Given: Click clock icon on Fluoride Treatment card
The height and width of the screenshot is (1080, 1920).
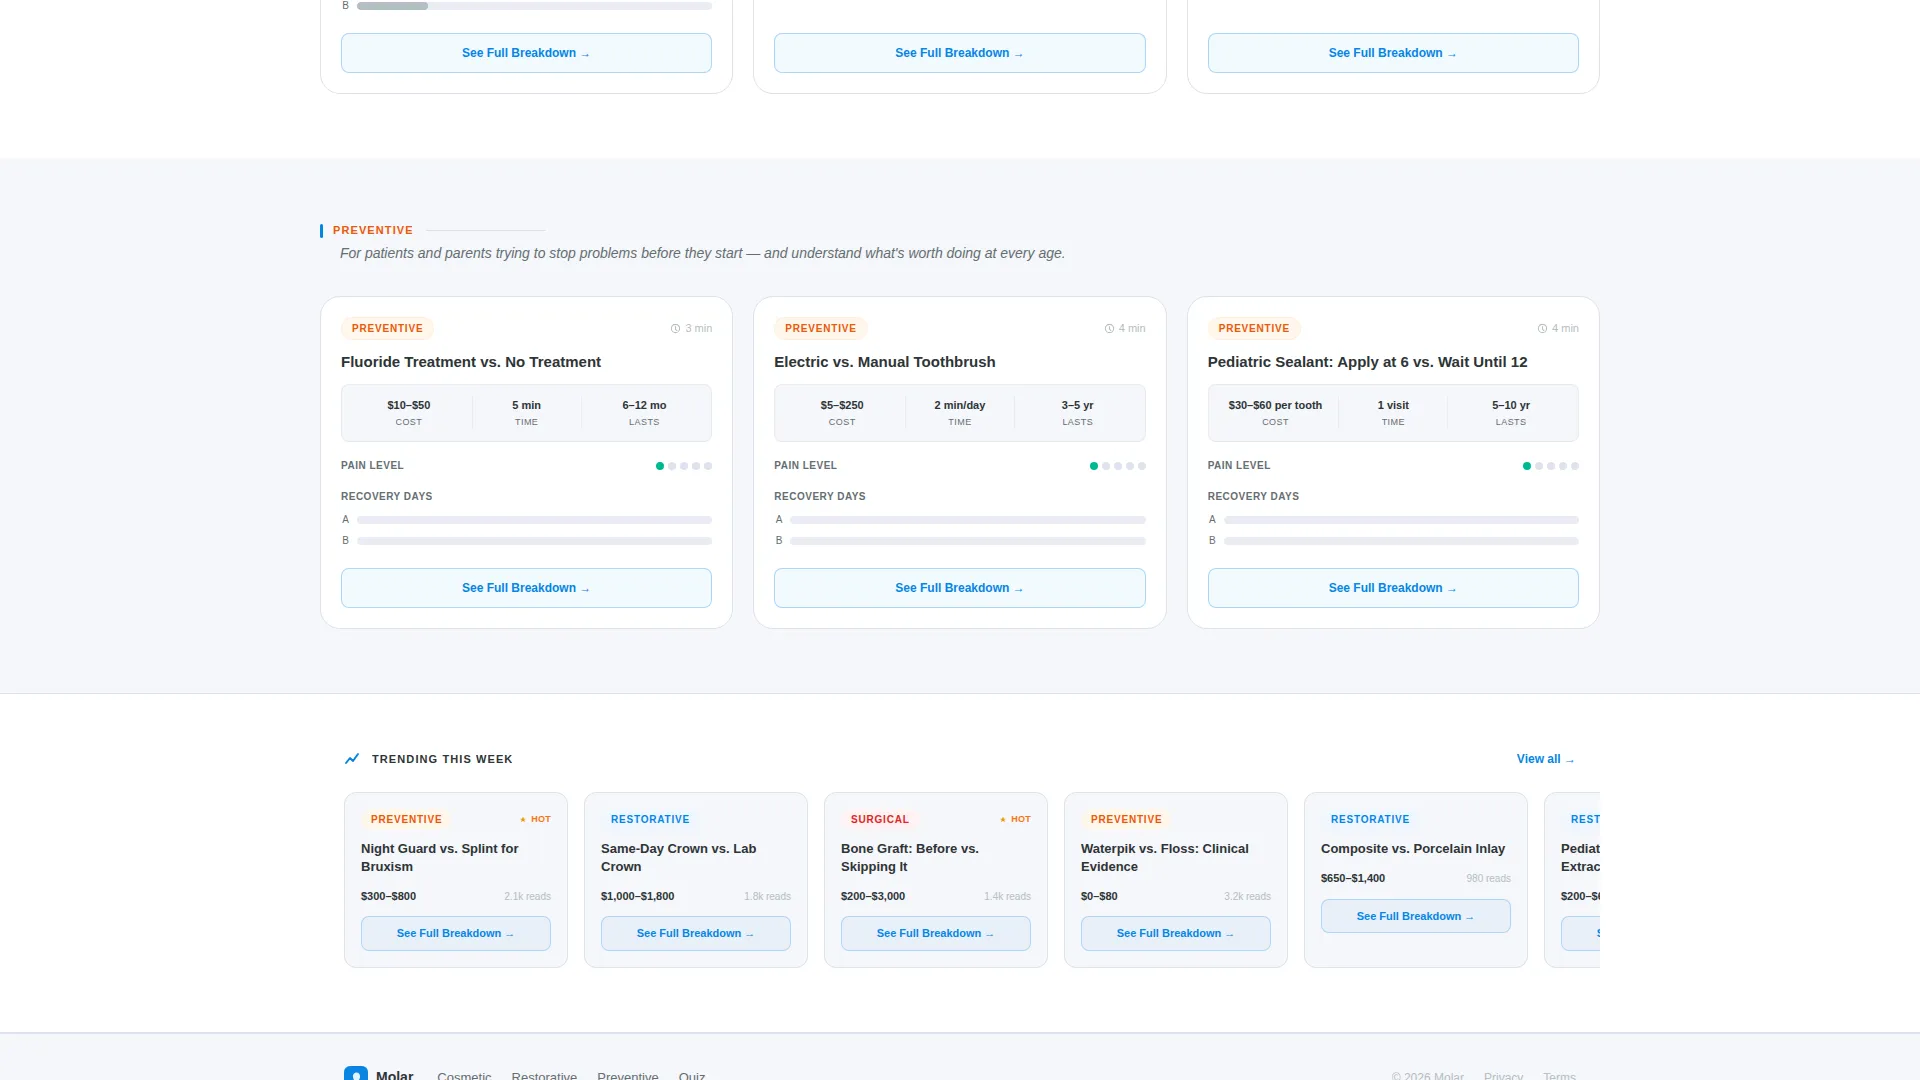Looking at the screenshot, I should [675, 328].
